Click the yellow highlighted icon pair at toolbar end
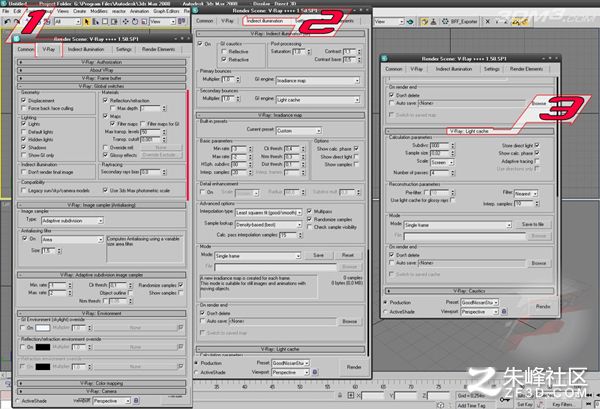The width and height of the screenshot is (600, 409). [520, 22]
